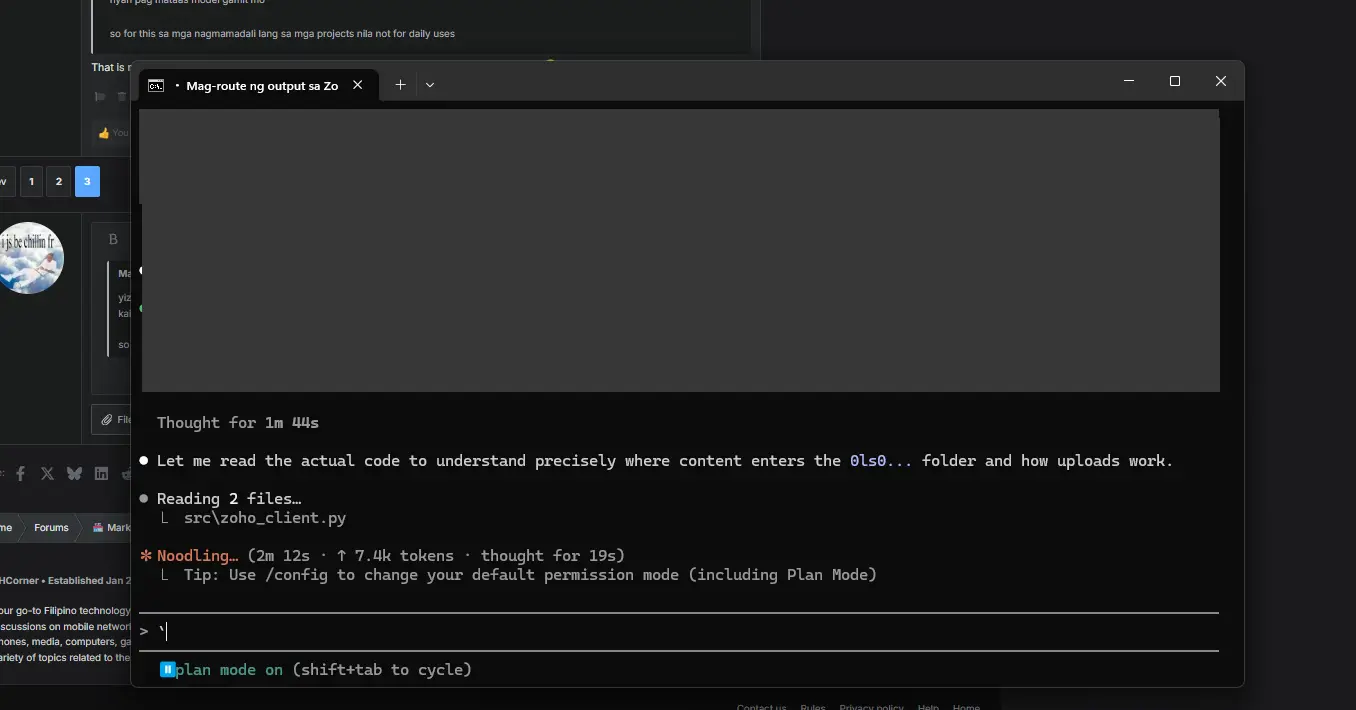The height and width of the screenshot is (710, 1356).
Task: Toggle bold formatting in the forum reply editor
Action: [113, 239]
